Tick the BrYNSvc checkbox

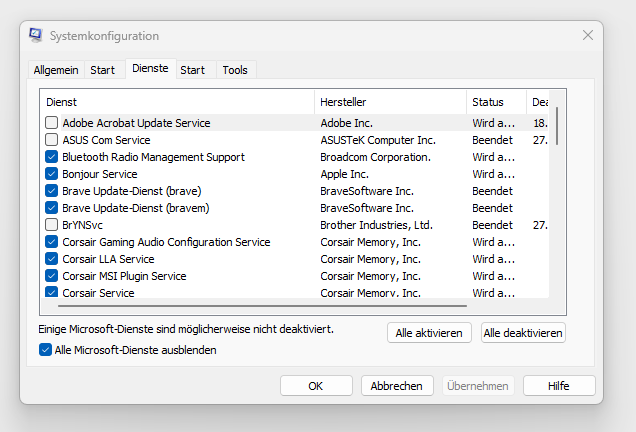pyautogui.click(x=52, y=225)
